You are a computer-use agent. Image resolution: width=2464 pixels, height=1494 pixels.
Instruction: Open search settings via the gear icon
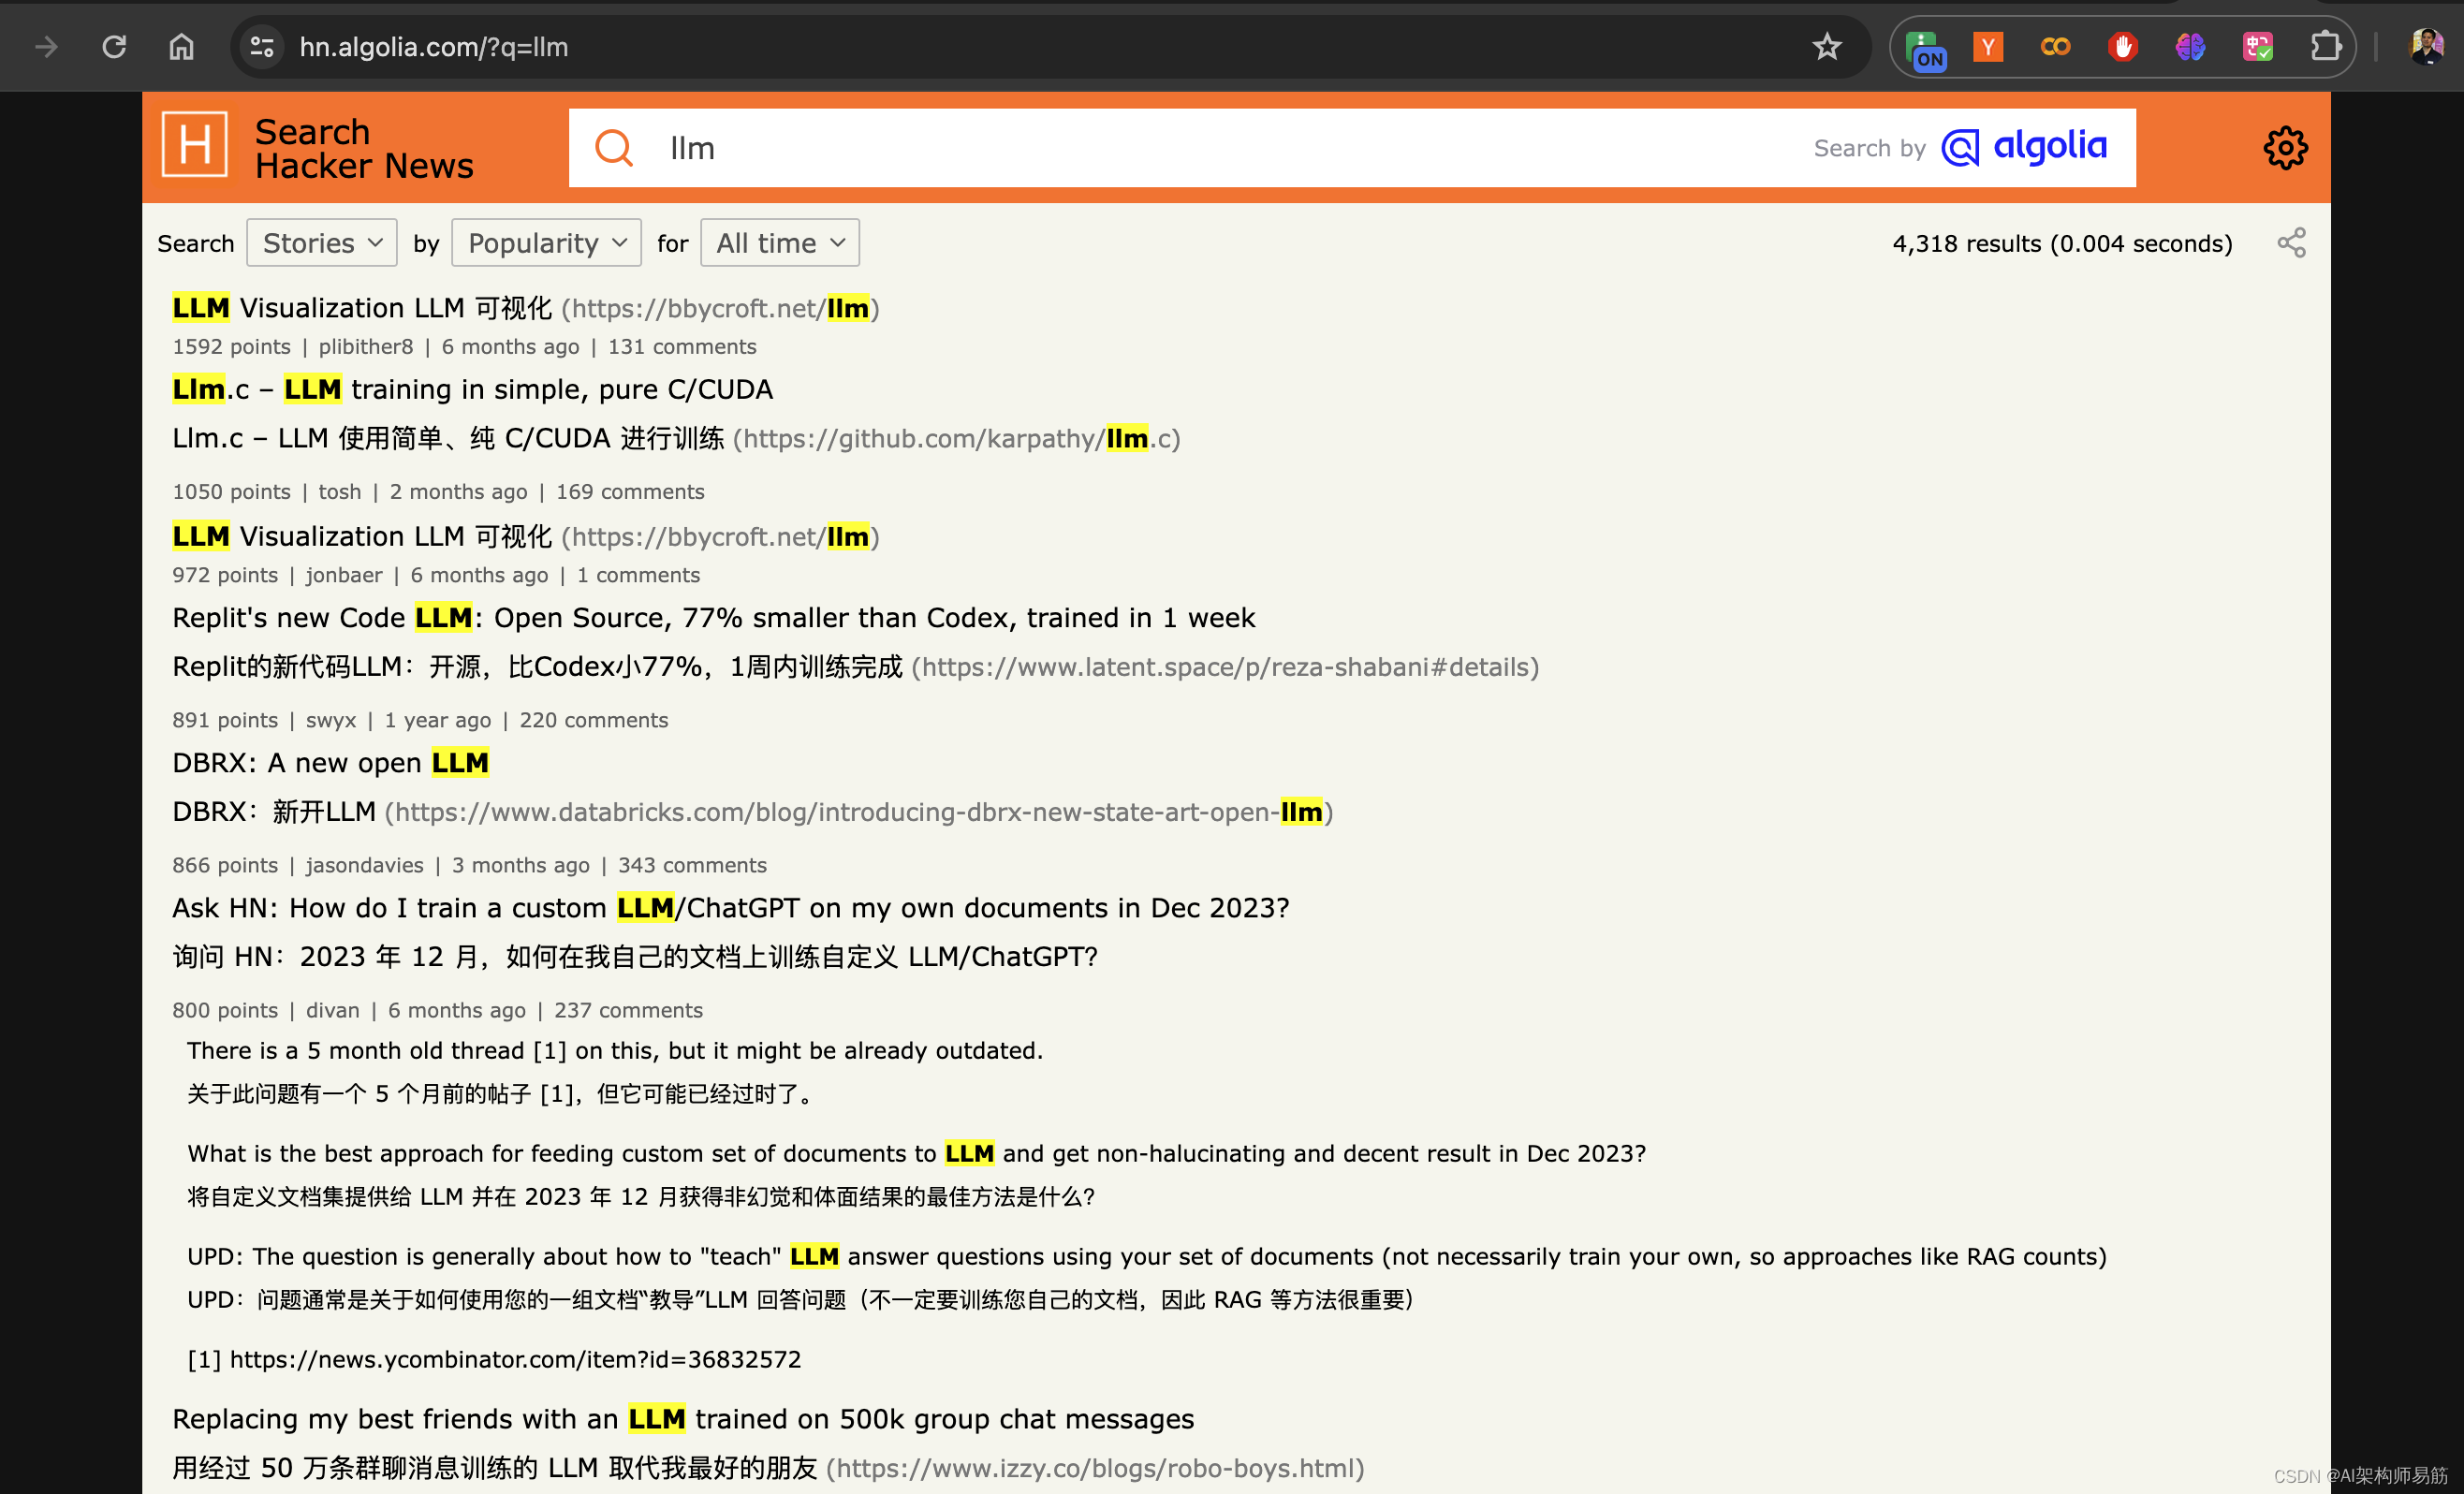pos(2285,147)
